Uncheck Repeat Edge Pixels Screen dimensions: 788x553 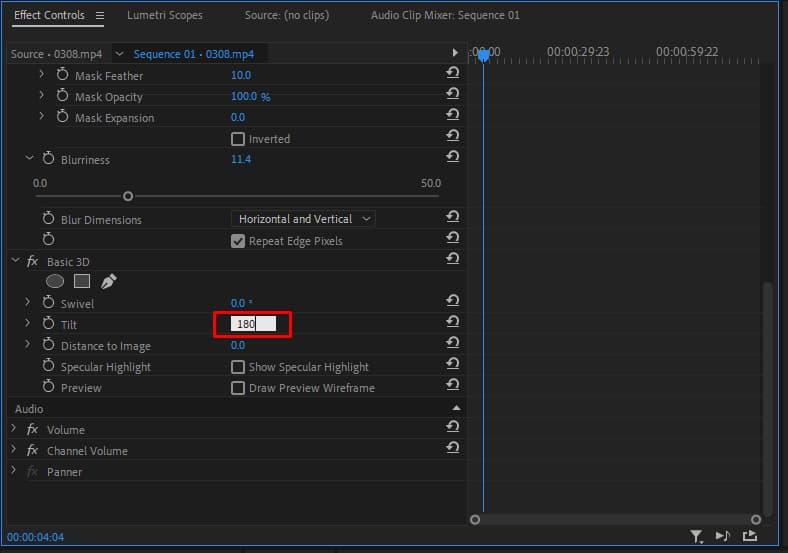pos(238,241)
